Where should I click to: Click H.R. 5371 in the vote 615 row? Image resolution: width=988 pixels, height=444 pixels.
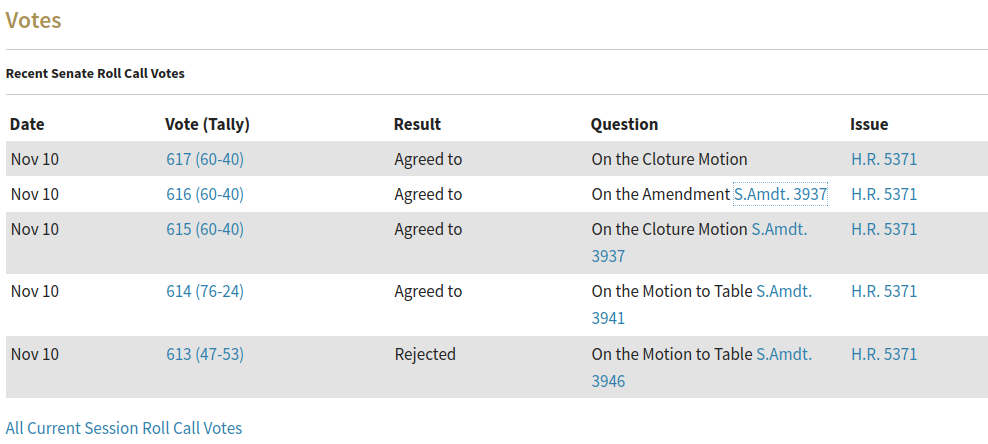pos(884,229)
